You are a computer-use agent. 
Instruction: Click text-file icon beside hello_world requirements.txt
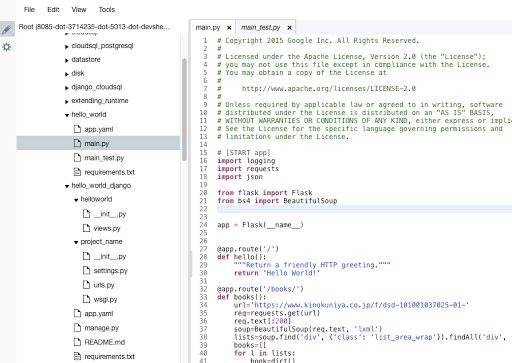pos(77,172)
